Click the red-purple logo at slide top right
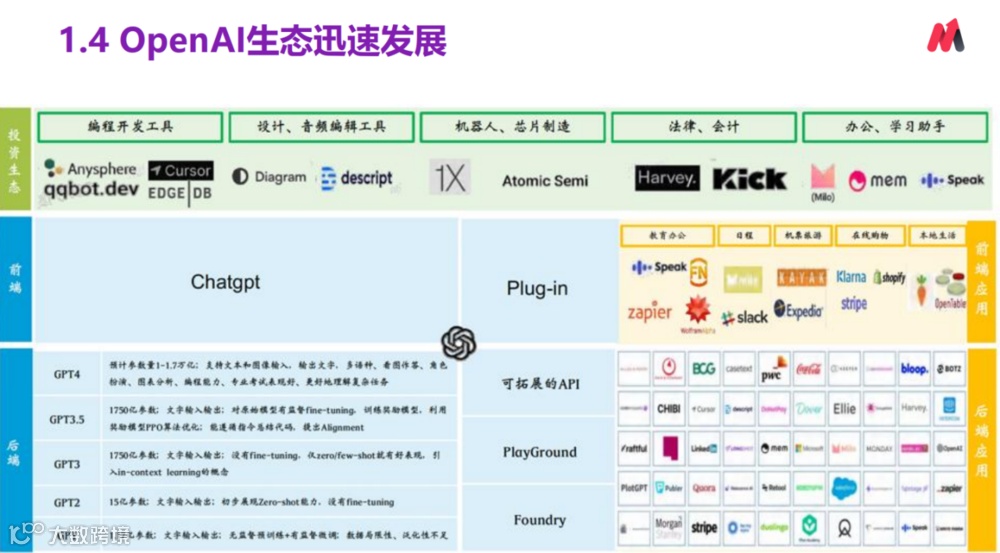The width and height of the screenshot is (1000, 553). (946, 36)
